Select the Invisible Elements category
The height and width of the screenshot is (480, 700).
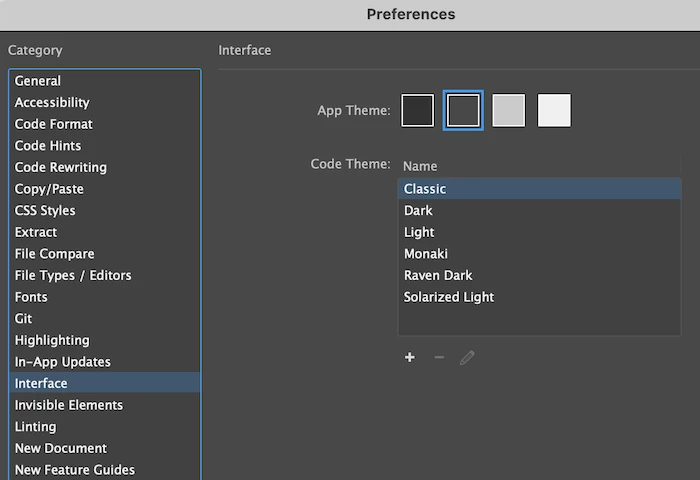[x=69, y=405]
